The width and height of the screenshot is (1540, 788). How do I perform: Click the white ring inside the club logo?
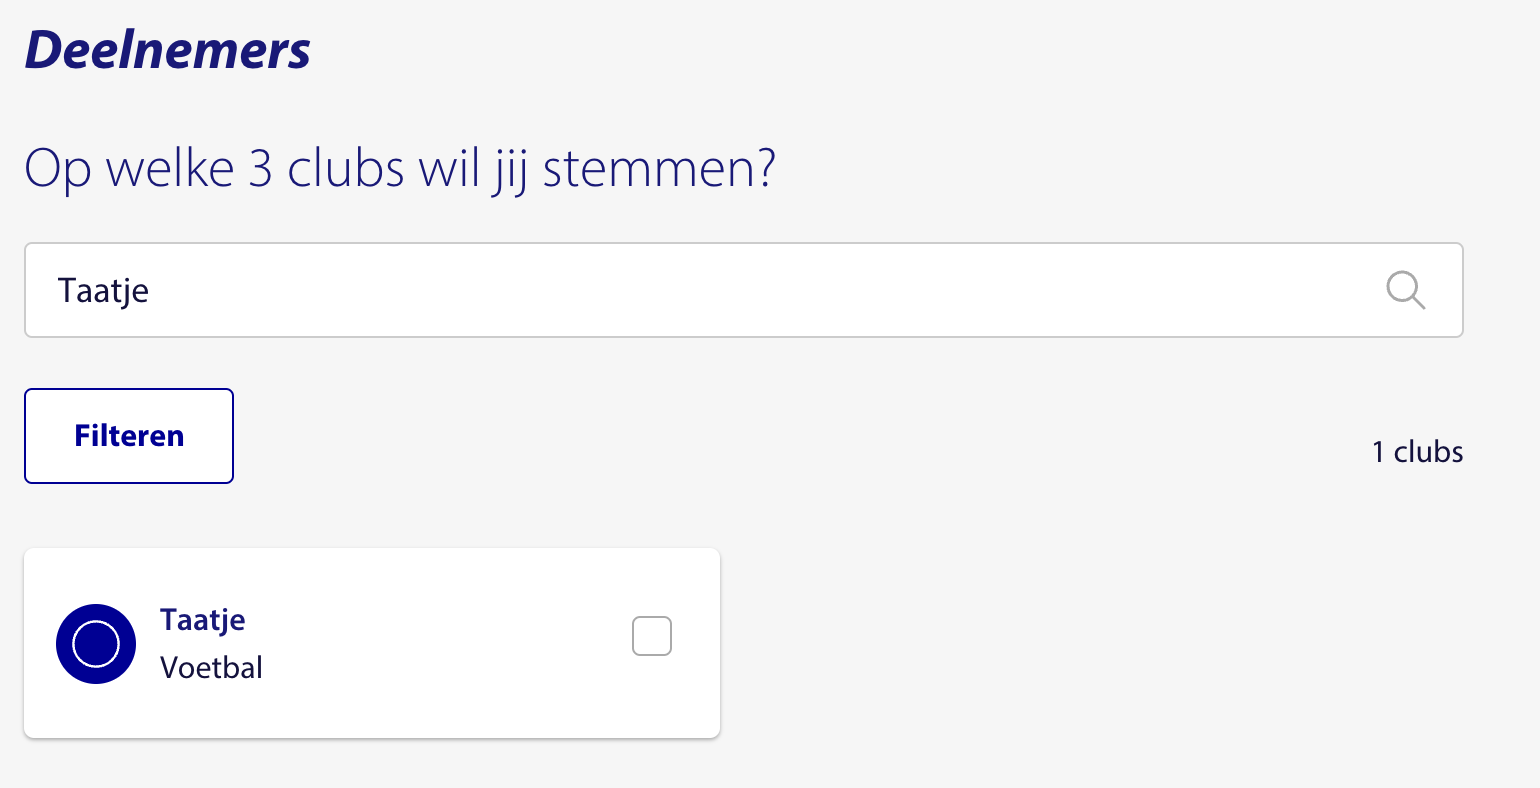pos(96,644)
